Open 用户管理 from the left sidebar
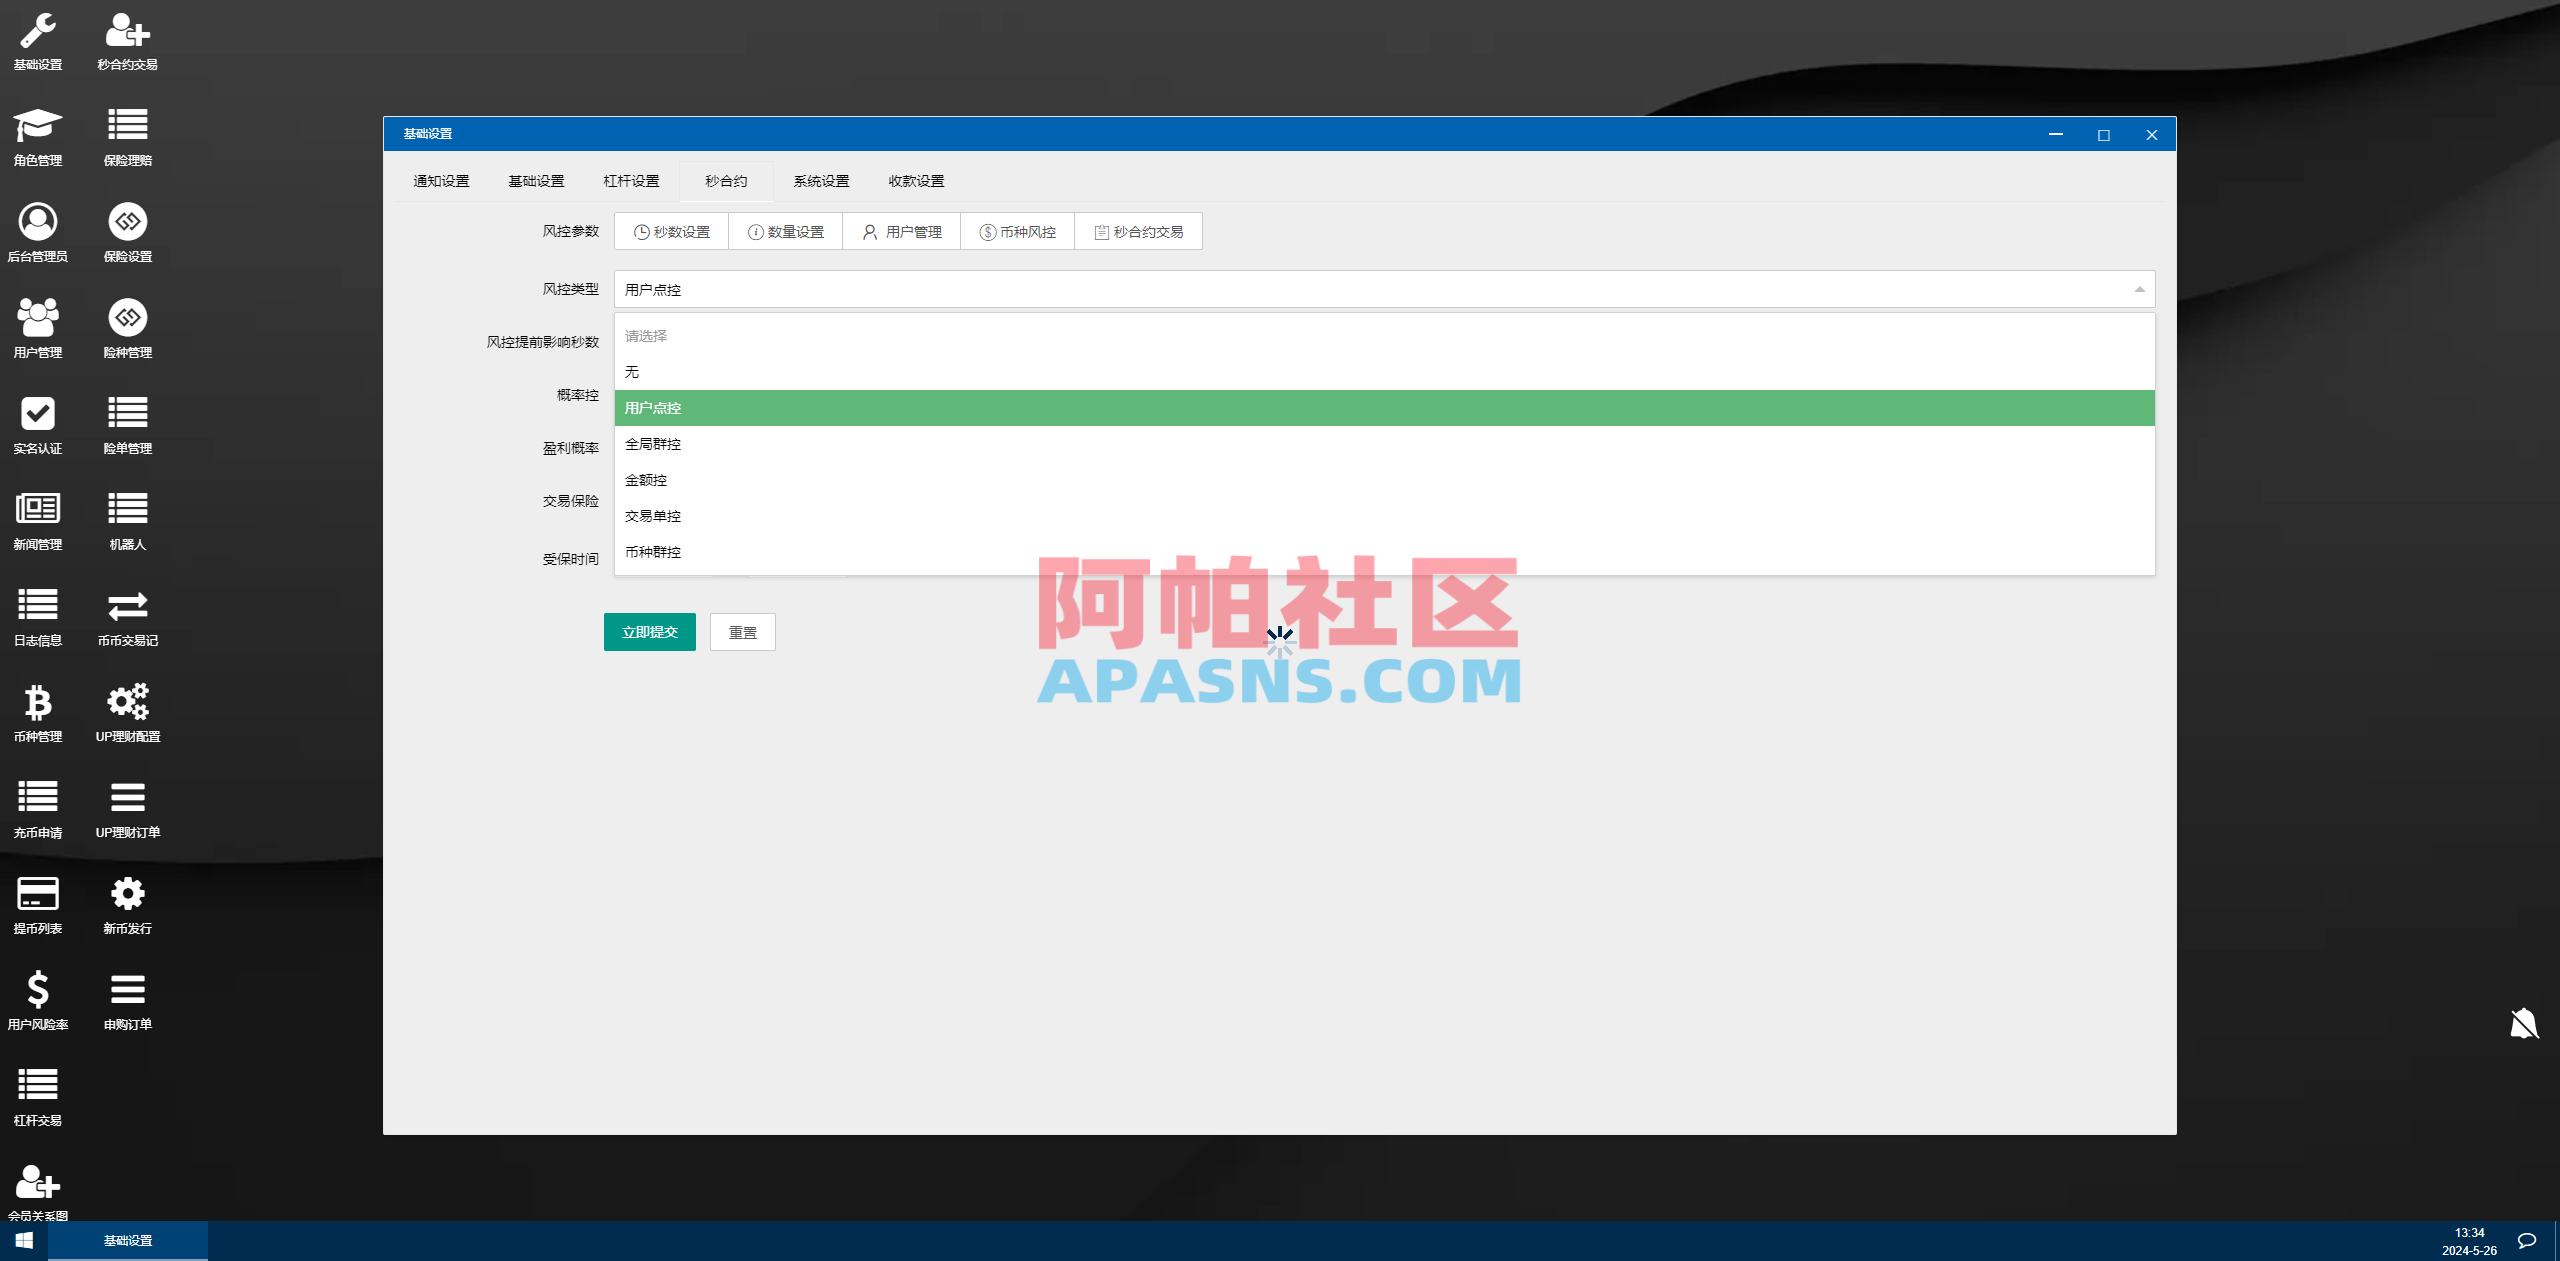This screenshot has height=1261, width=2560. click(37, 328)
